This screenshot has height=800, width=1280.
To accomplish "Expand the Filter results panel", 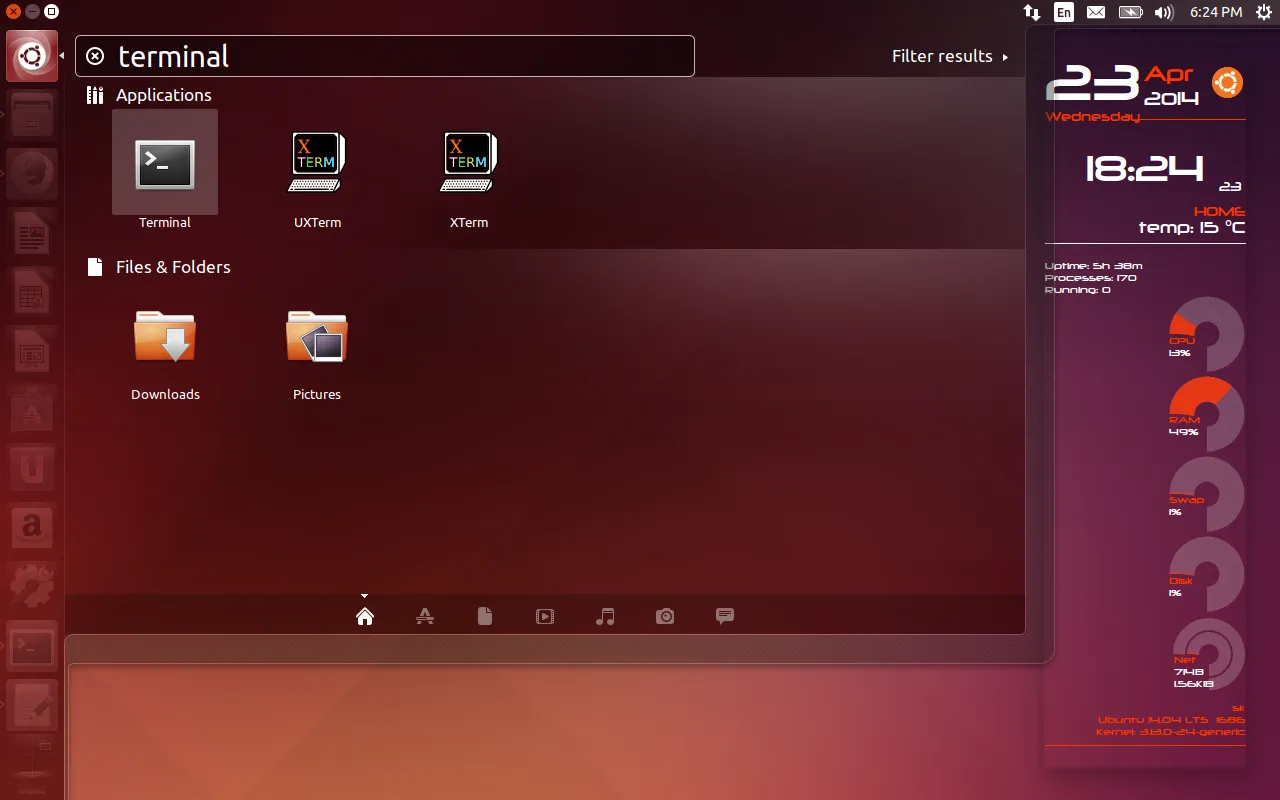I will pyautogui.click(x=949, y=56).
